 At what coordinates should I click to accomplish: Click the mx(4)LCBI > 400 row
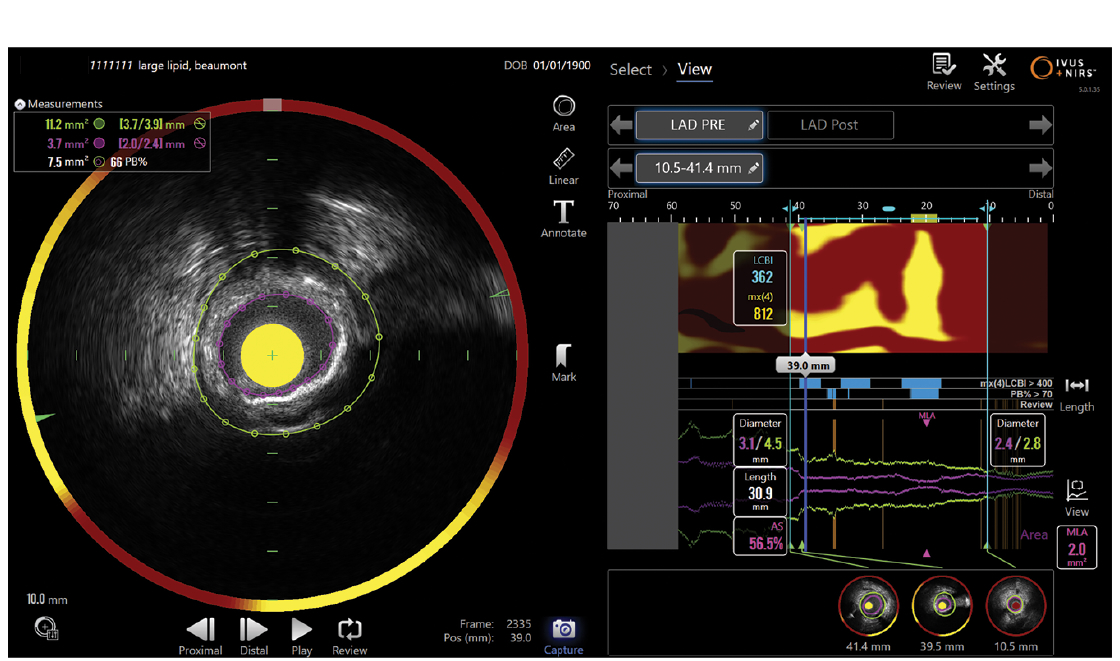click(866, 384)
